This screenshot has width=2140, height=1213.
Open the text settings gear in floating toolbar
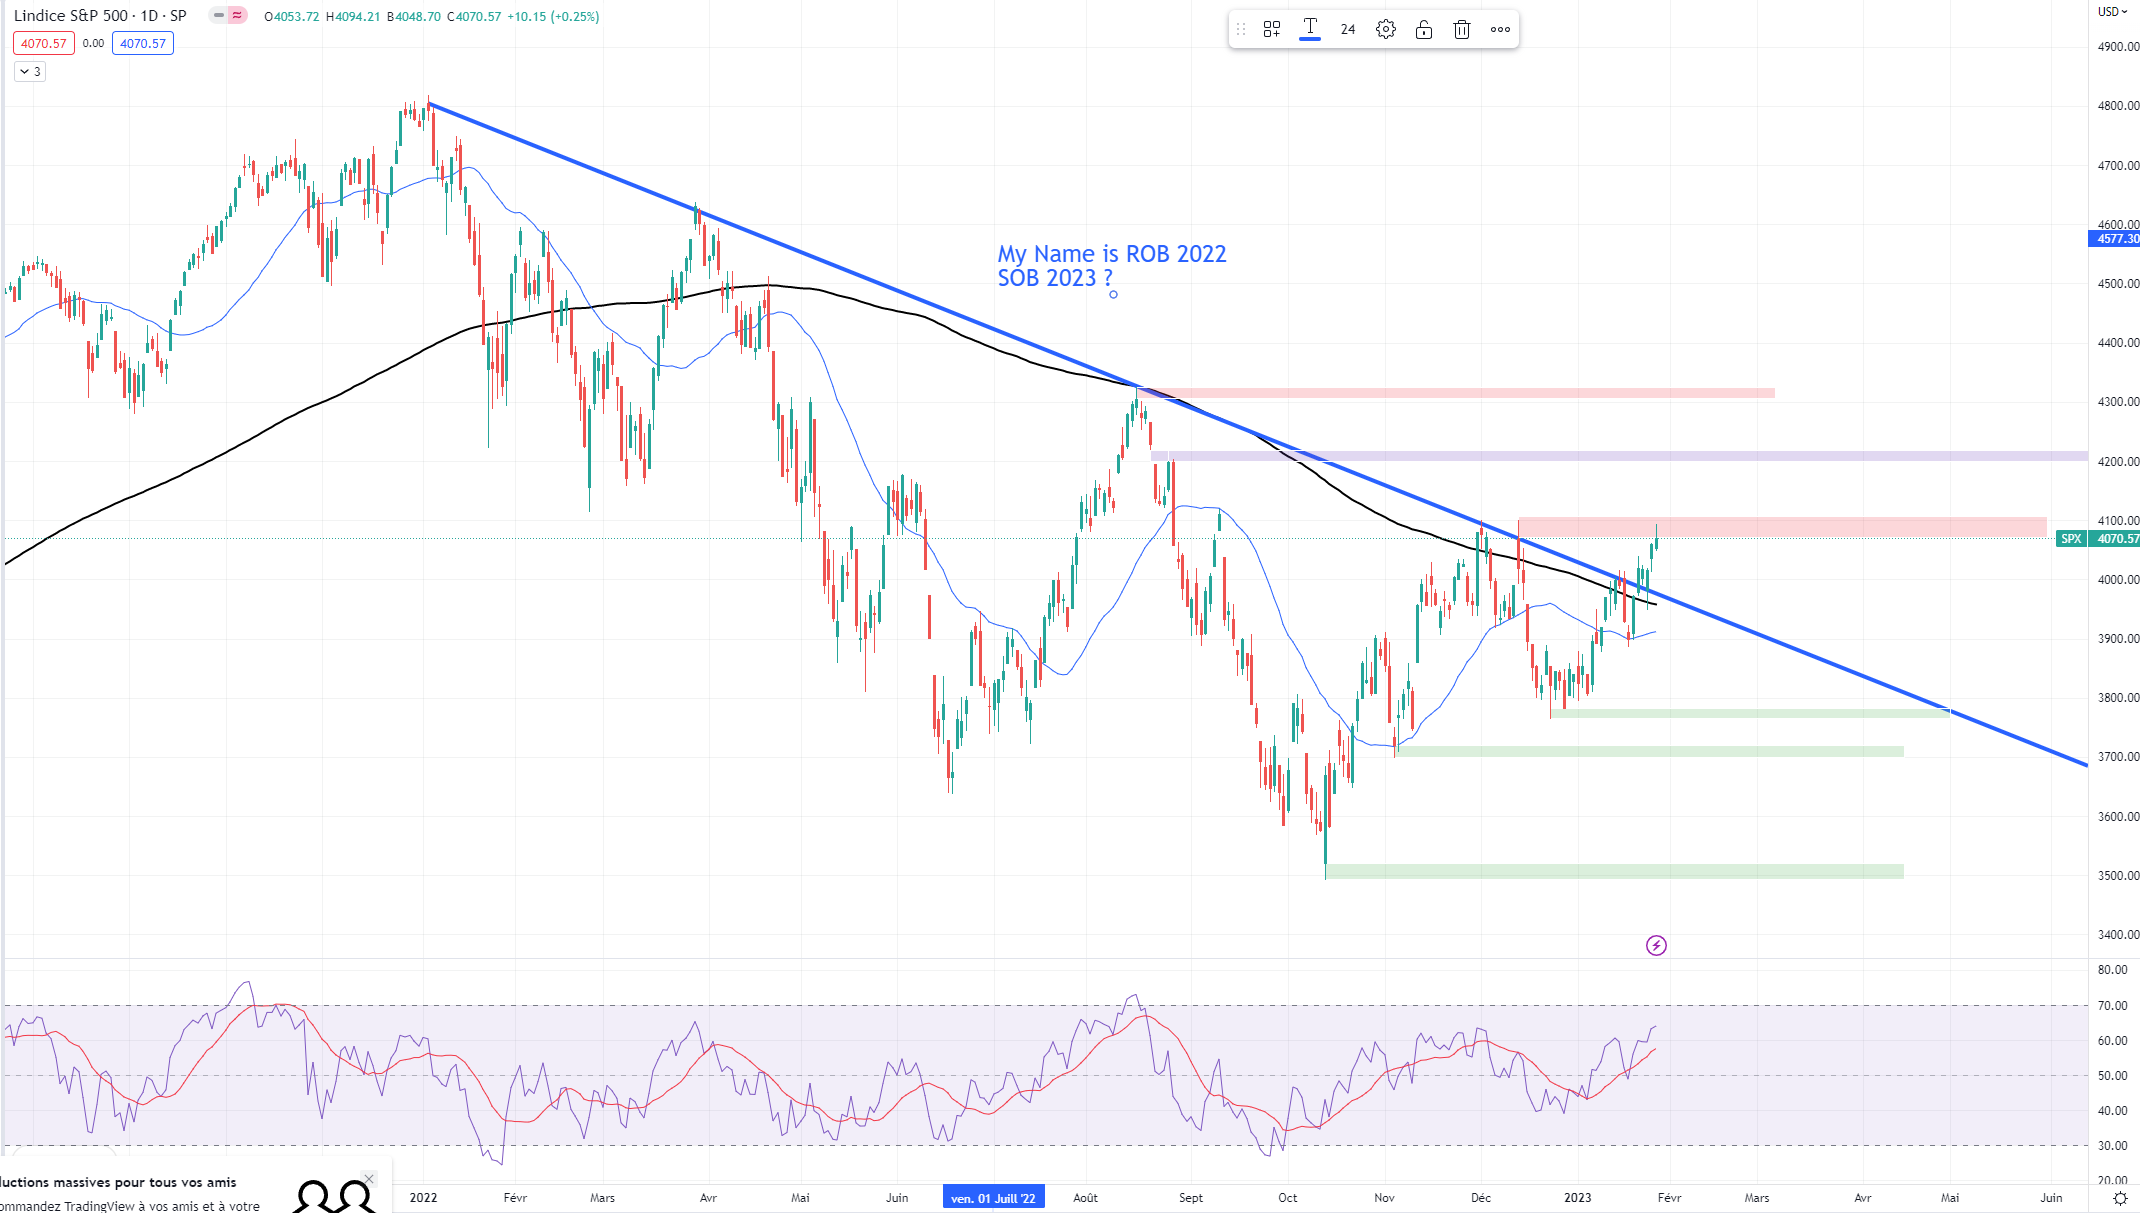point(1386,29)
